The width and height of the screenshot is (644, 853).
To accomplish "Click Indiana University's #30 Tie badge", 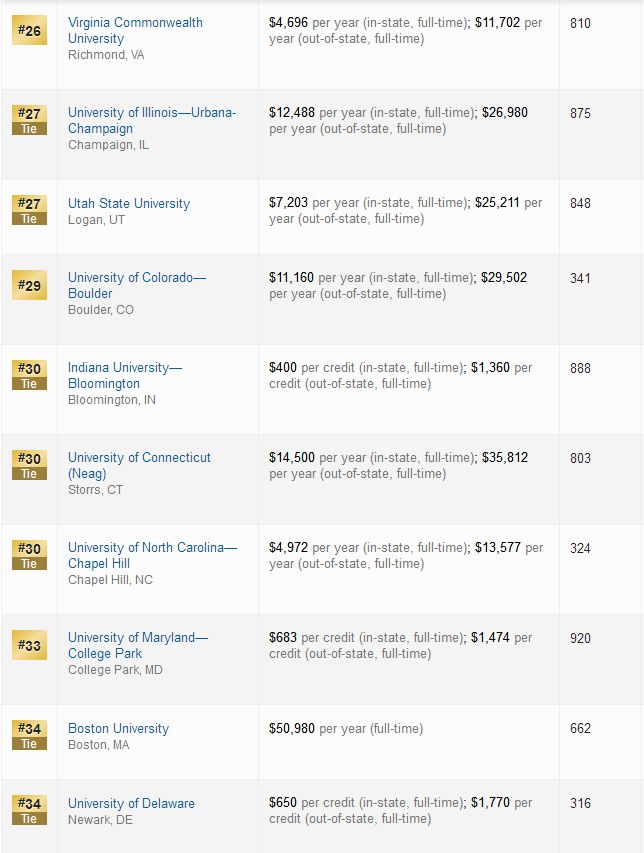I will [x=29, y=375].
